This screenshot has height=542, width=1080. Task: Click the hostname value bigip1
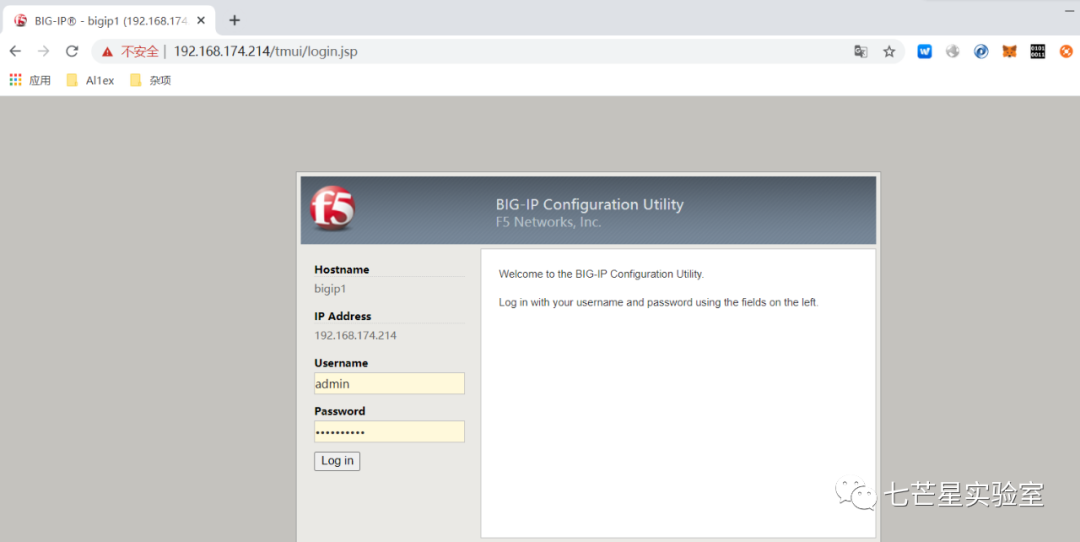coord(330,289)
